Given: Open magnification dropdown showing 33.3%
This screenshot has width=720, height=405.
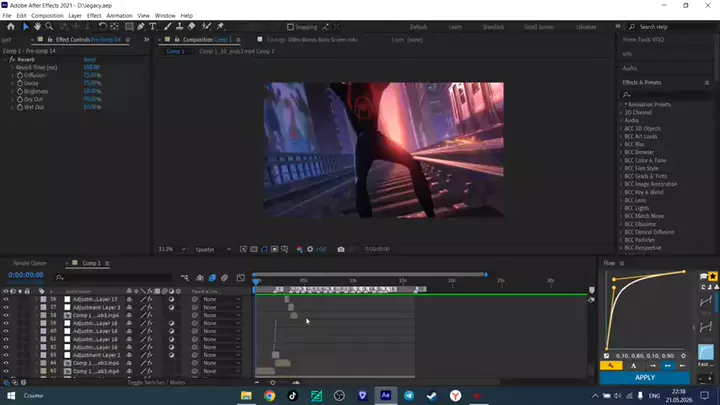Looking at the screenshot, I should pyautogui.click(x=172, y=249).
